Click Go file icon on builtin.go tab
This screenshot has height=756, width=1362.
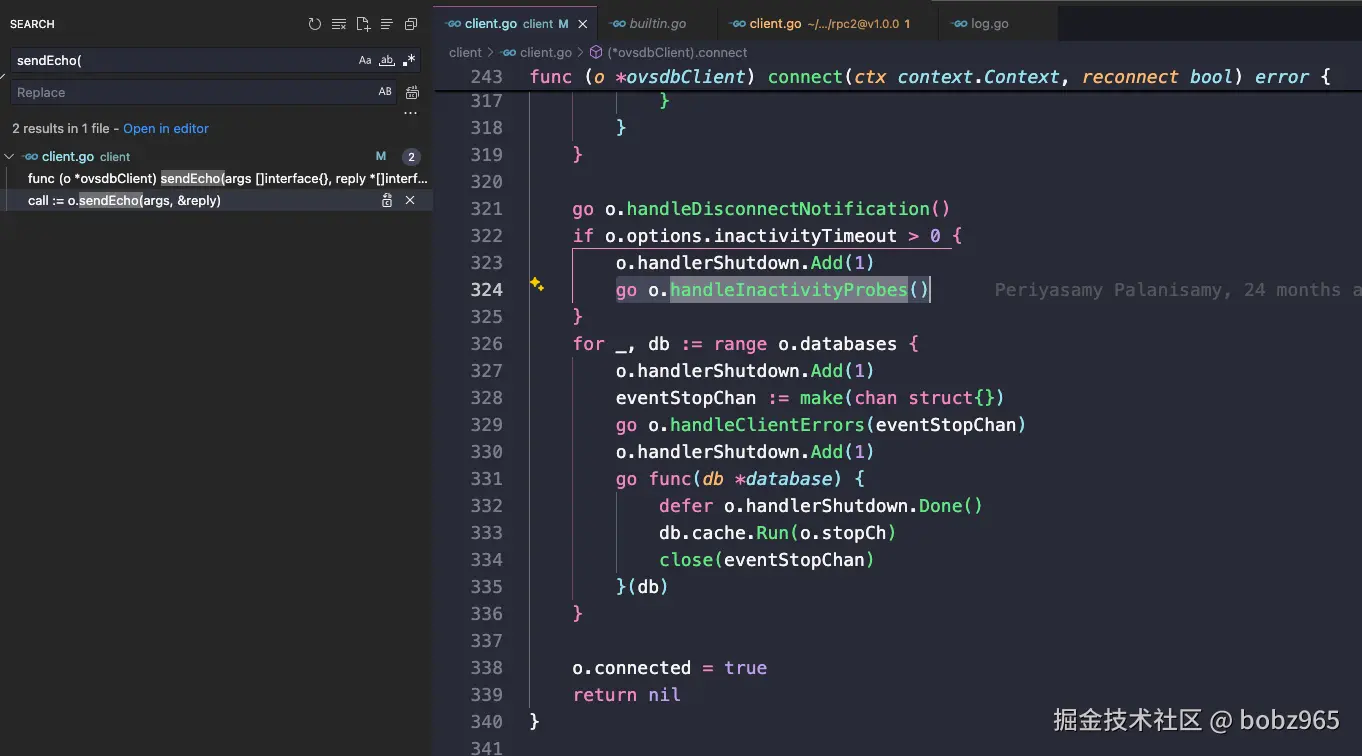click(617, 23)
